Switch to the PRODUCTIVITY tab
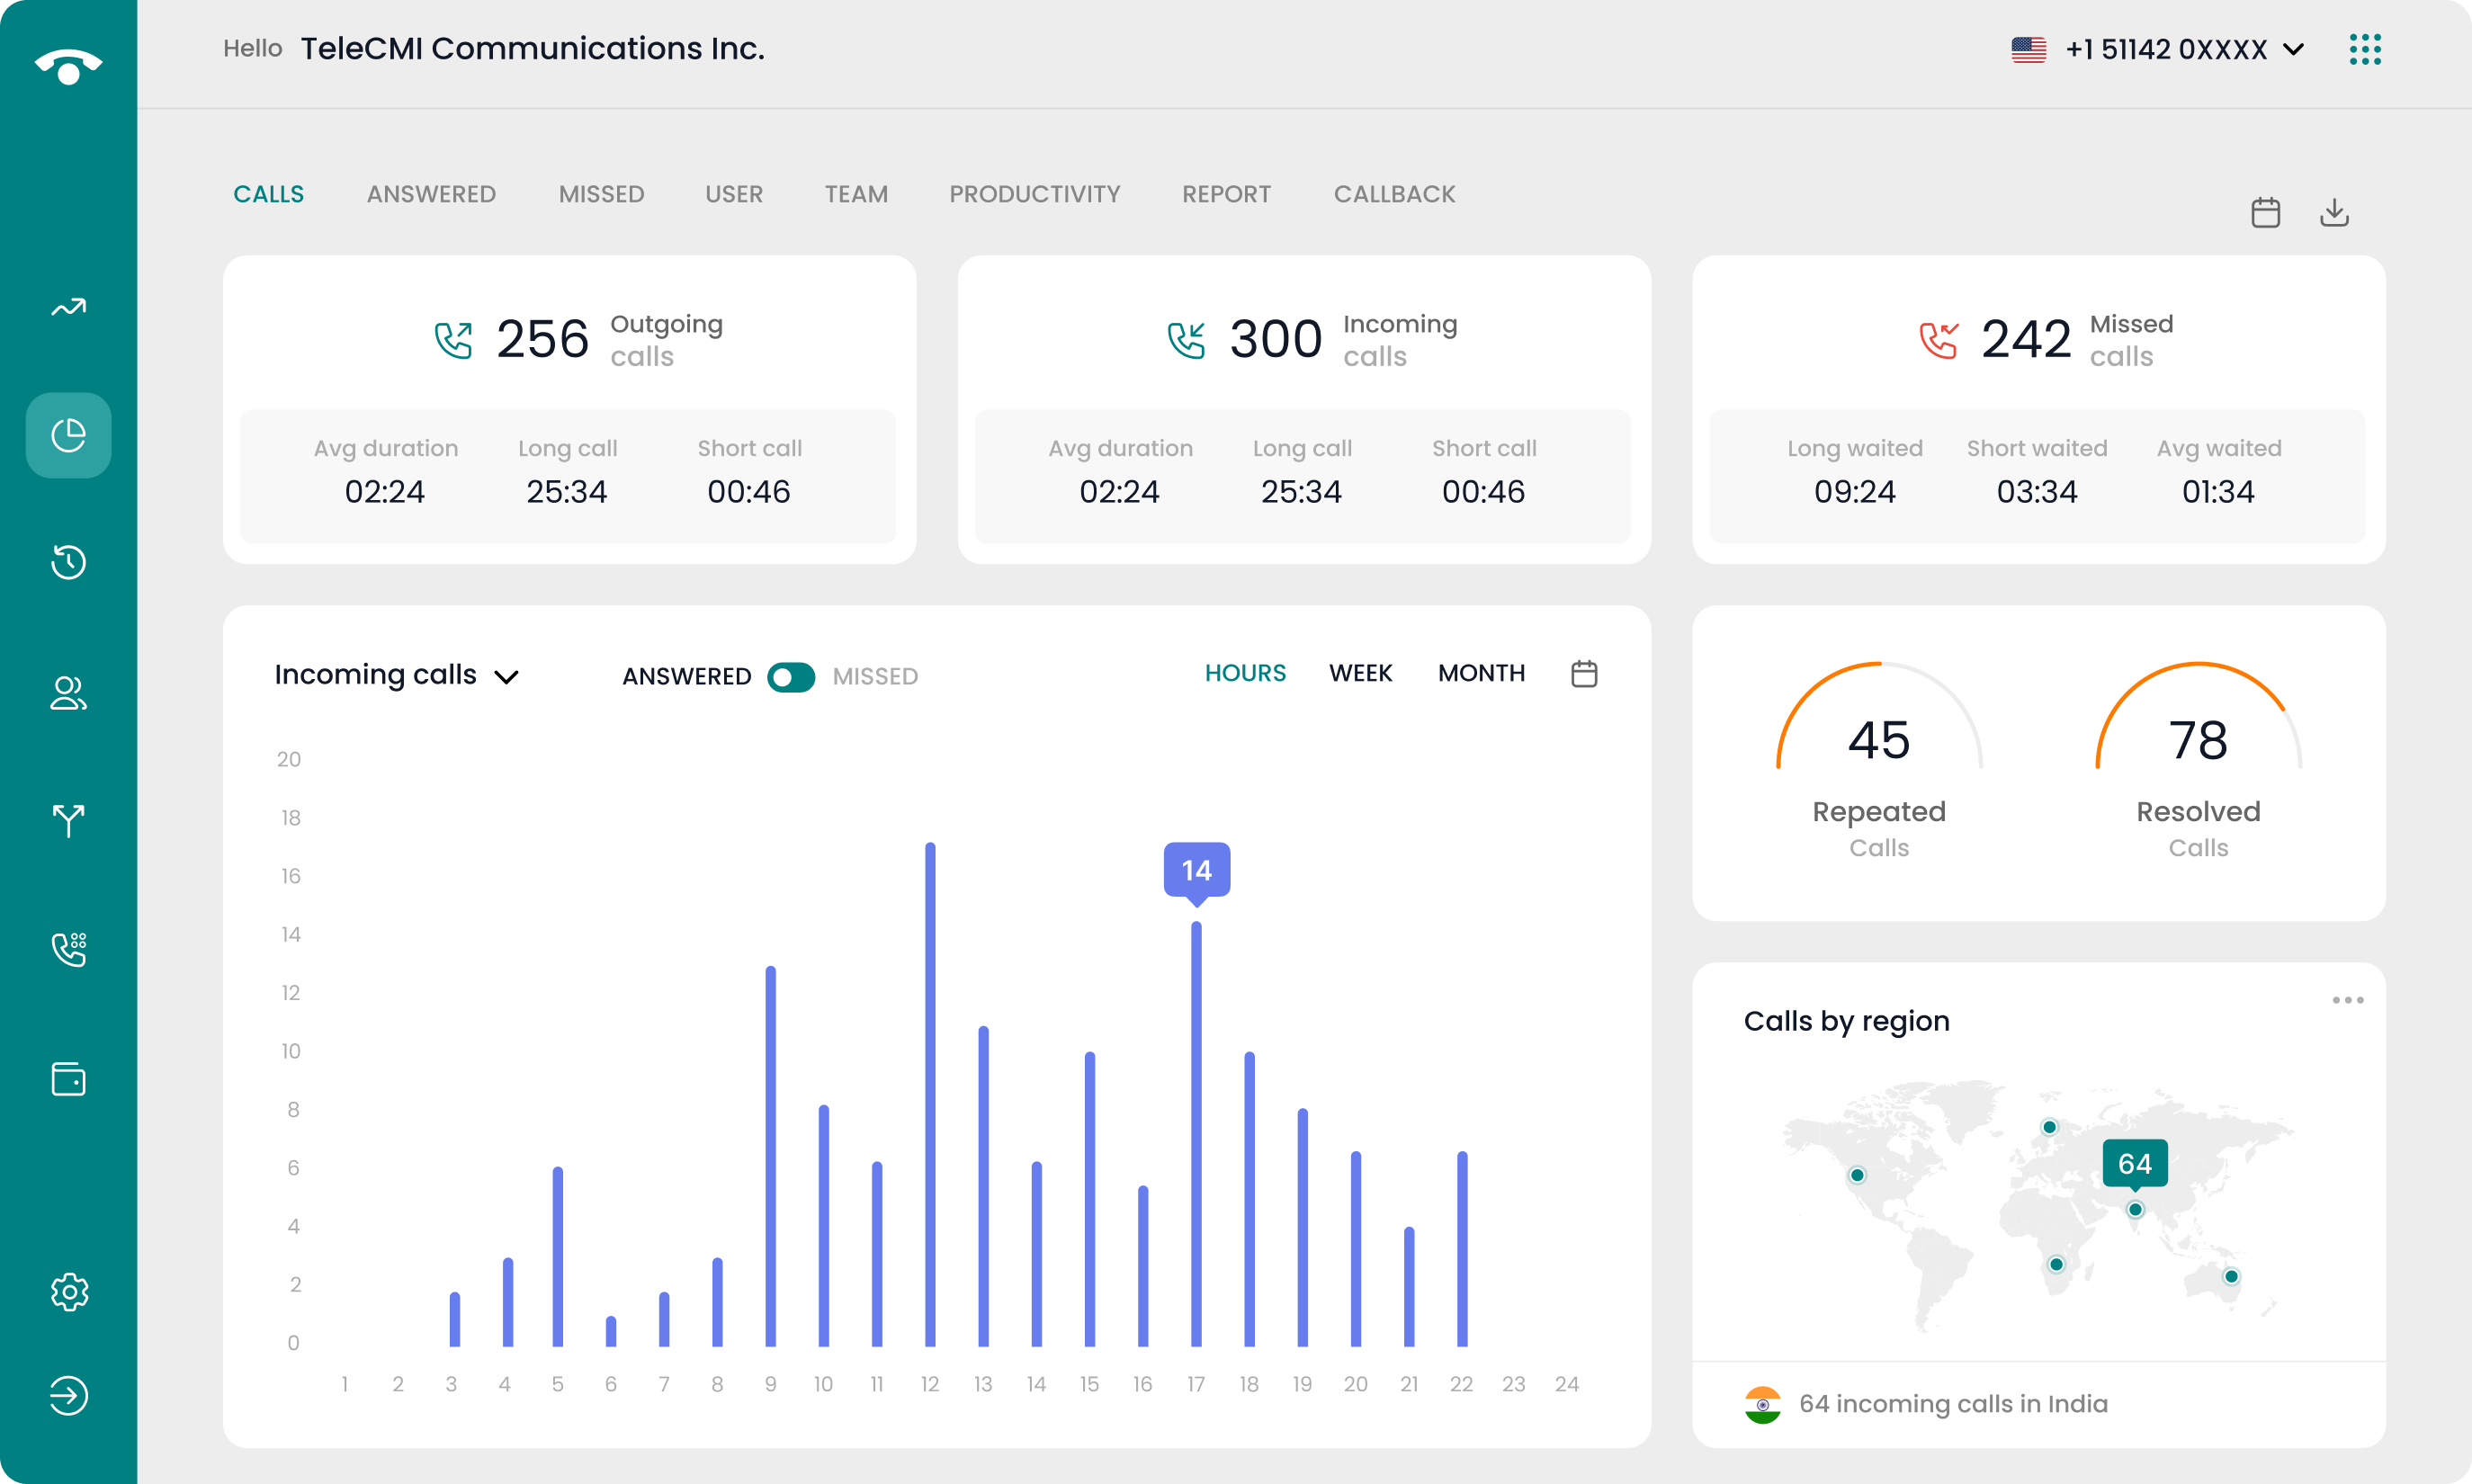 (1035, 194)
